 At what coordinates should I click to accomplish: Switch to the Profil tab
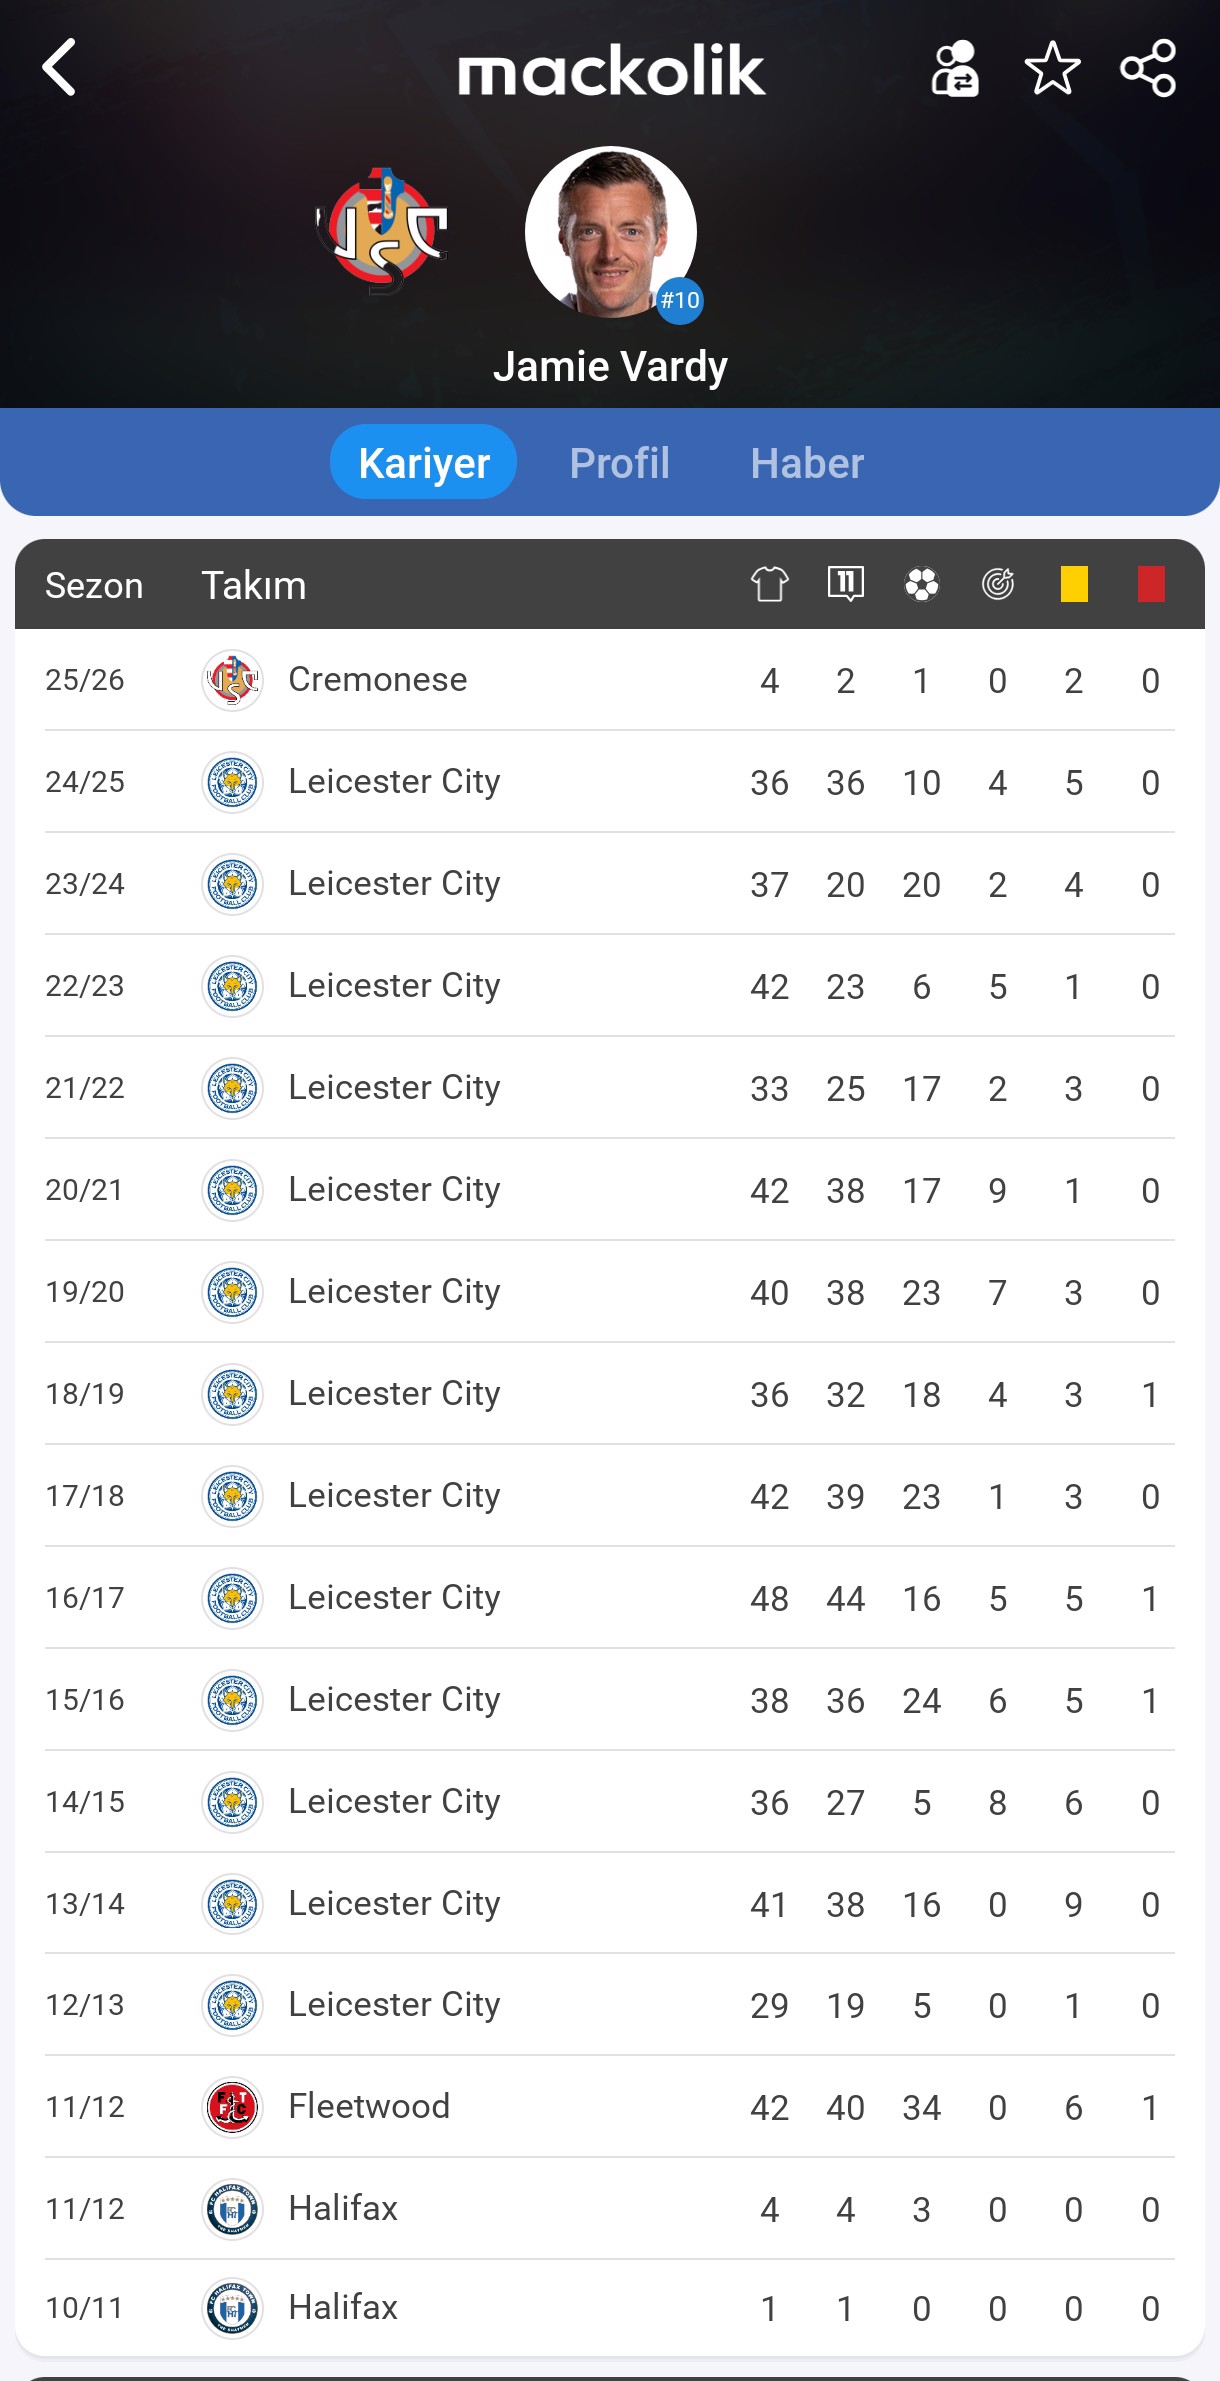[619, 463]
